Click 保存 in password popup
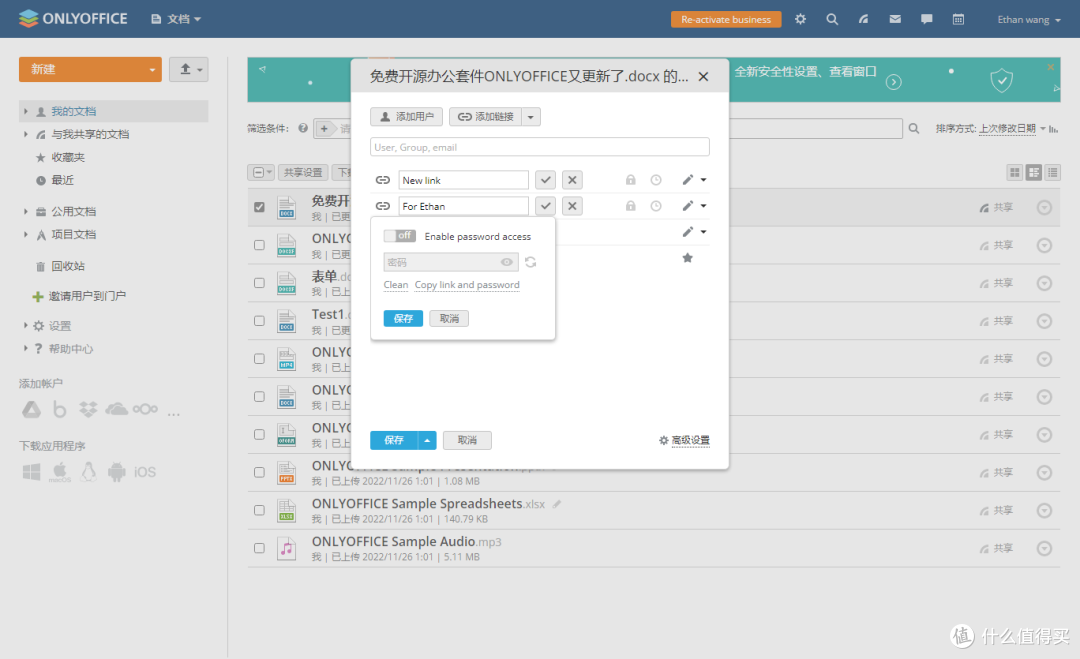This screenshot has width=1080, height=659. click(x=403, y=318)
